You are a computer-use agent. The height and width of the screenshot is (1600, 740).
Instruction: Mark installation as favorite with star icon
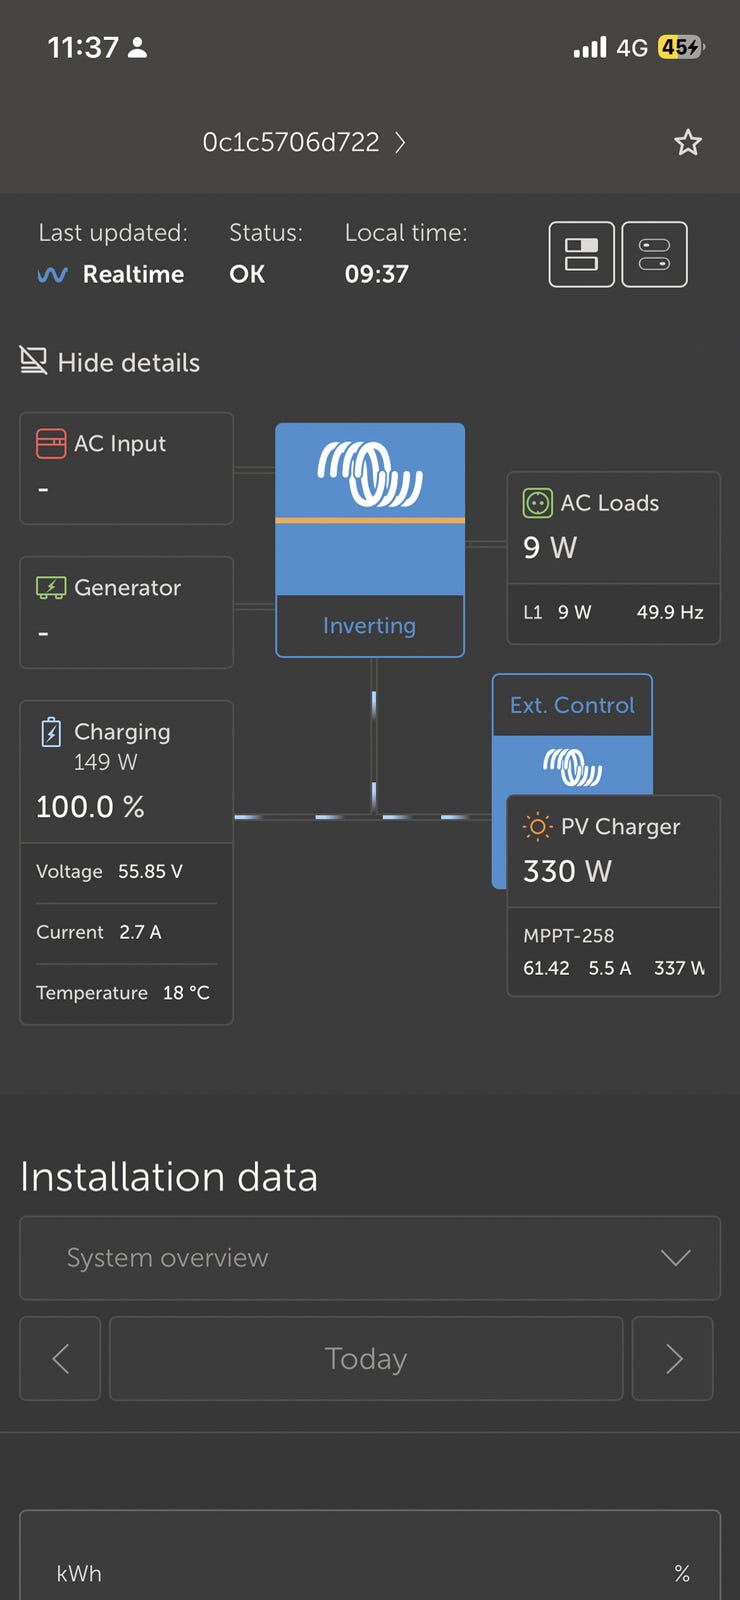pos(688,142)
